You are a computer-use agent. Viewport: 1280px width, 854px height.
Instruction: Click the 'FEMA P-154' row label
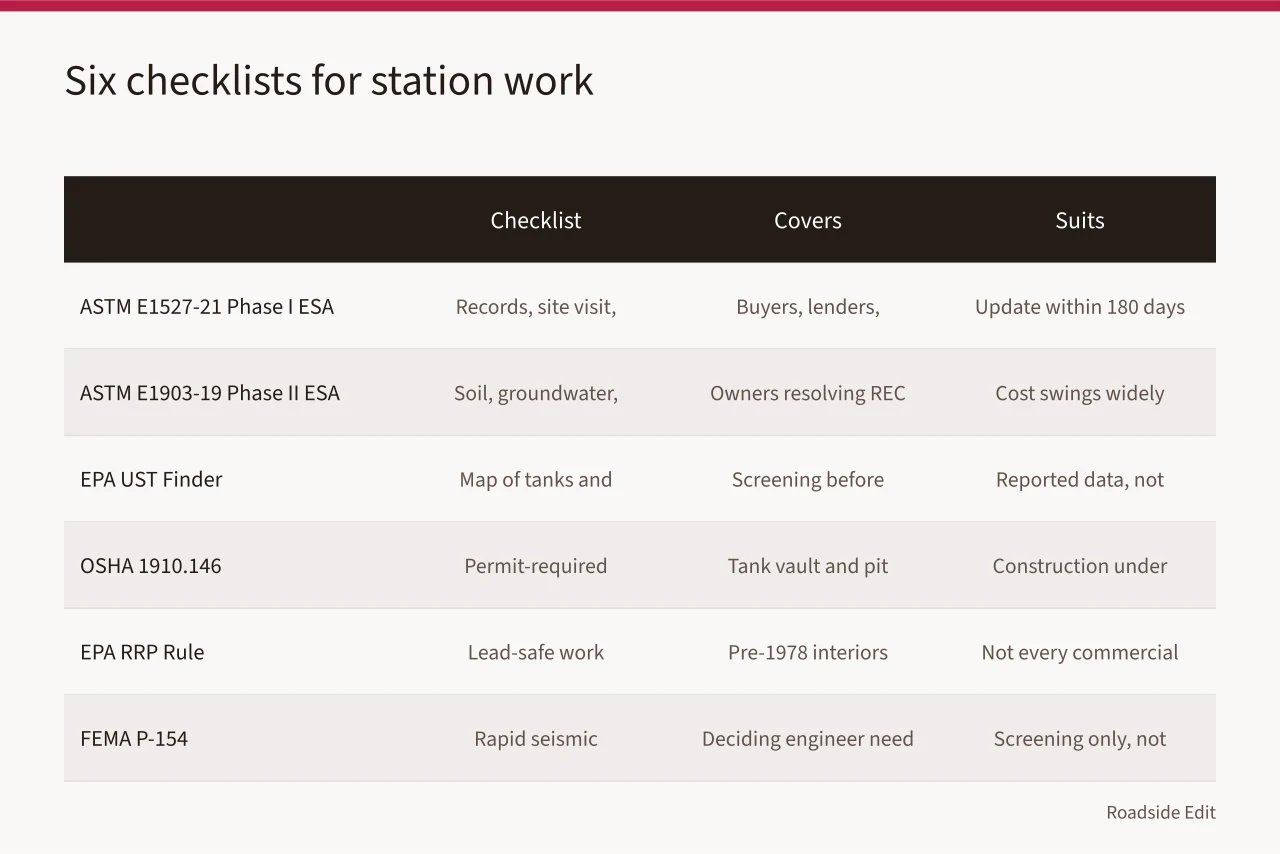(x=134, y=738)
